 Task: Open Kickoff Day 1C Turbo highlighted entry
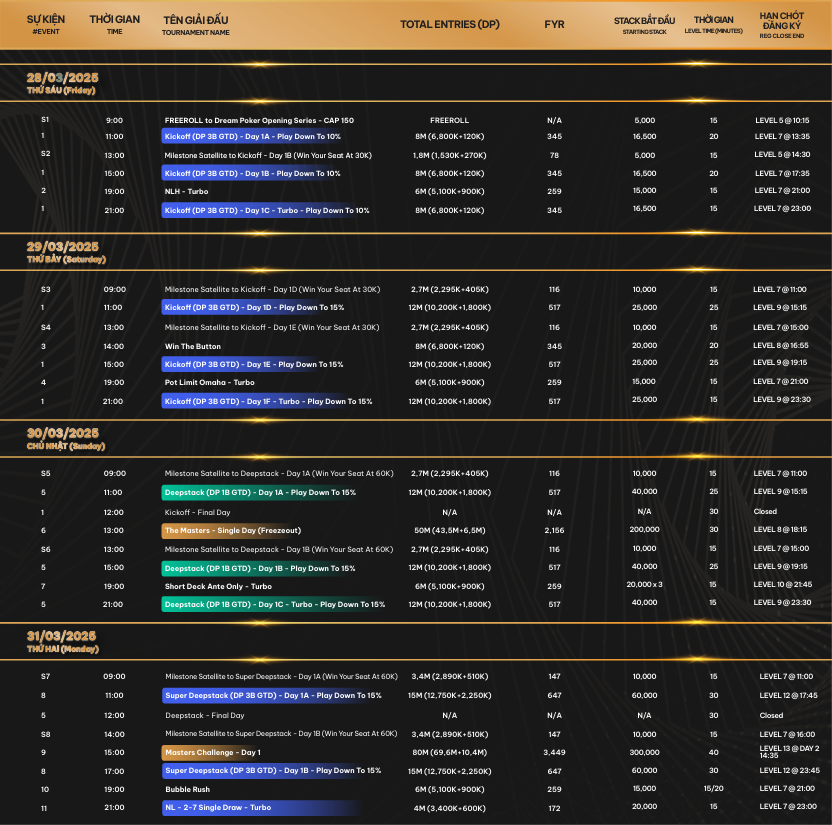pyautogui.click(x=267, y=211)
